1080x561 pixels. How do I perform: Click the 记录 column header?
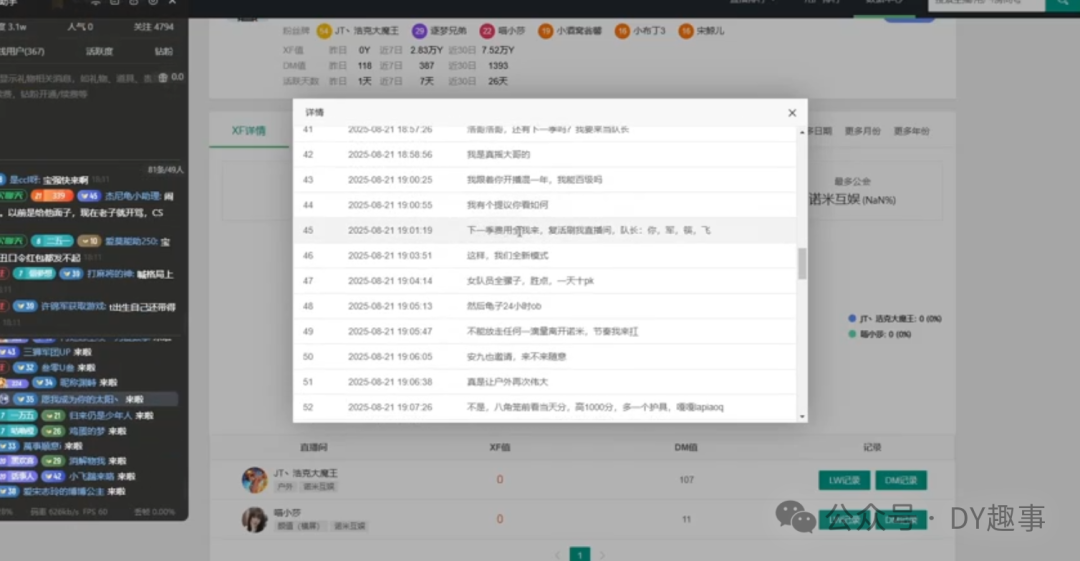coord(872,447)
